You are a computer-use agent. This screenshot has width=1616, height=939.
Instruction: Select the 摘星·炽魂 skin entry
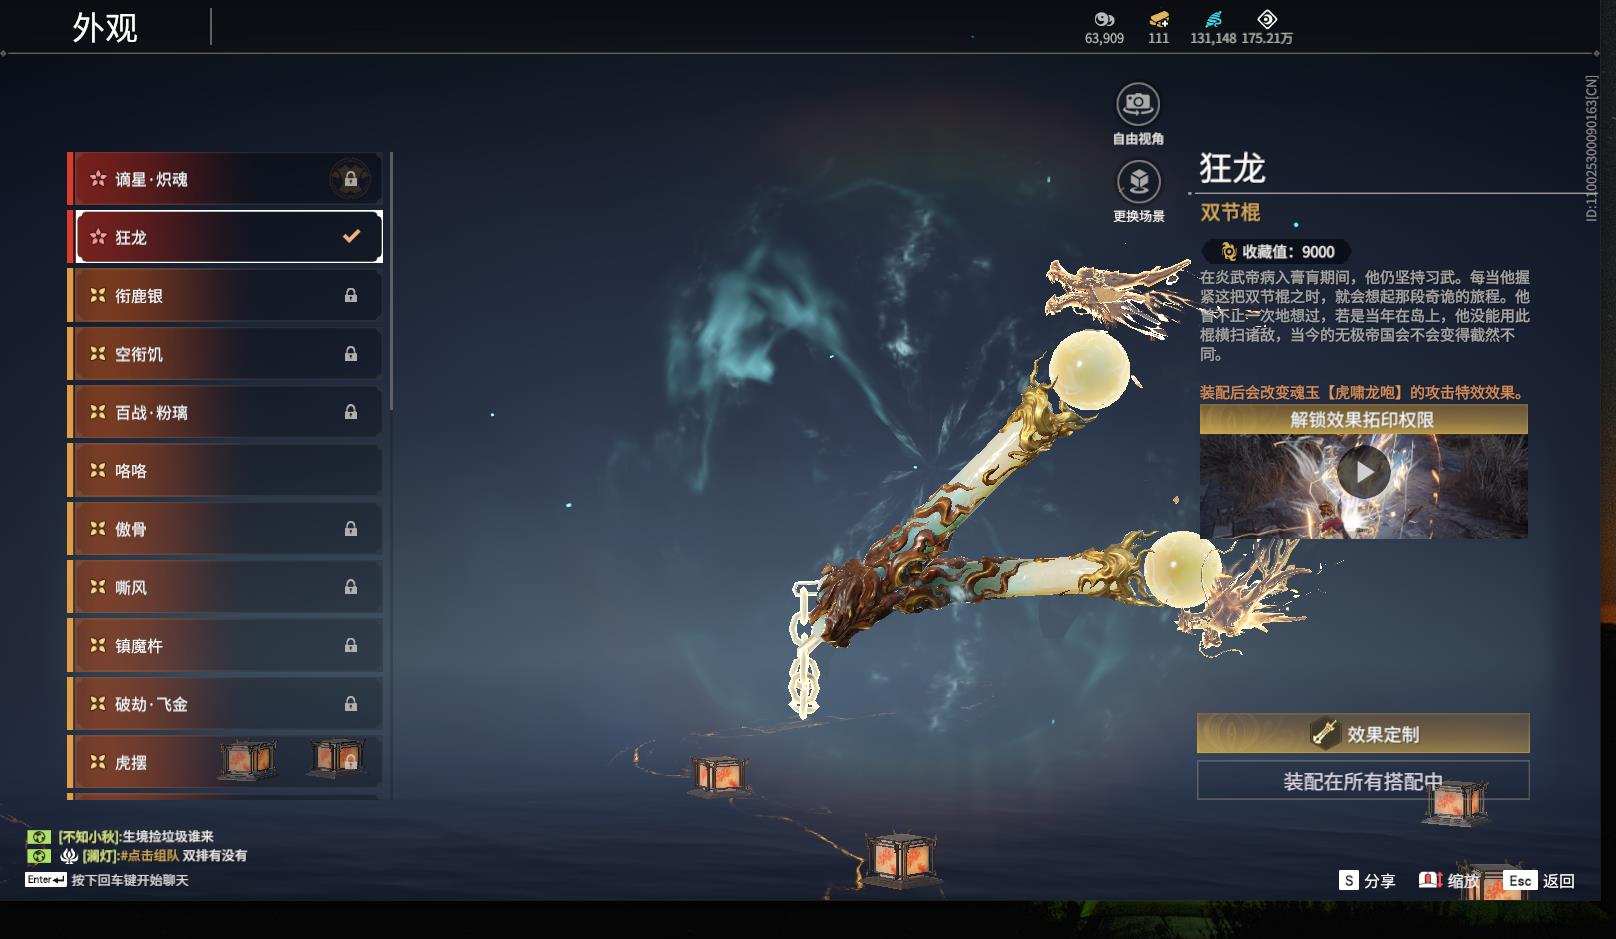(x=225, y=179)
